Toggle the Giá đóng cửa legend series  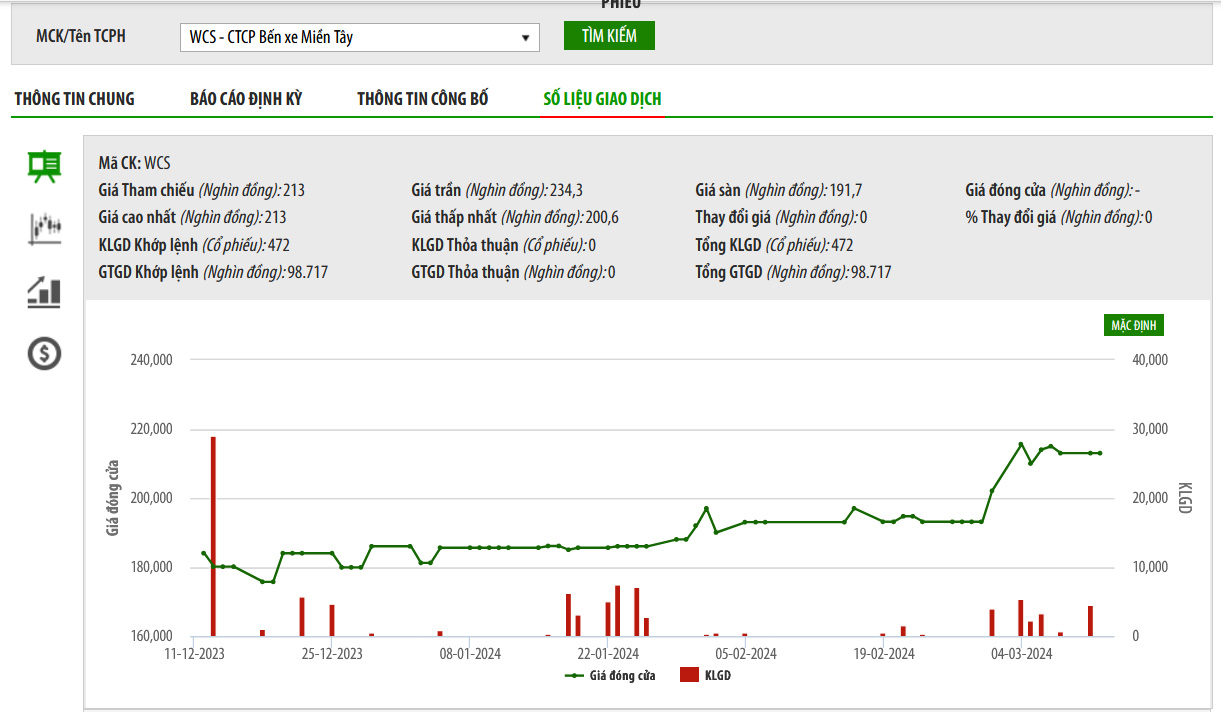622,676
